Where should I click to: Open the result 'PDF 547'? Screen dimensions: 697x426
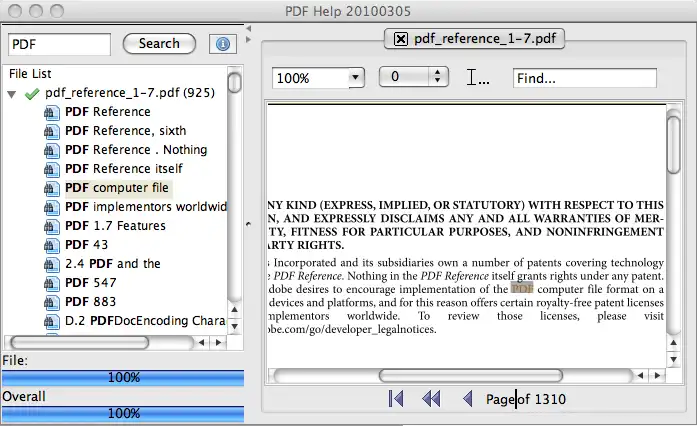90,283
